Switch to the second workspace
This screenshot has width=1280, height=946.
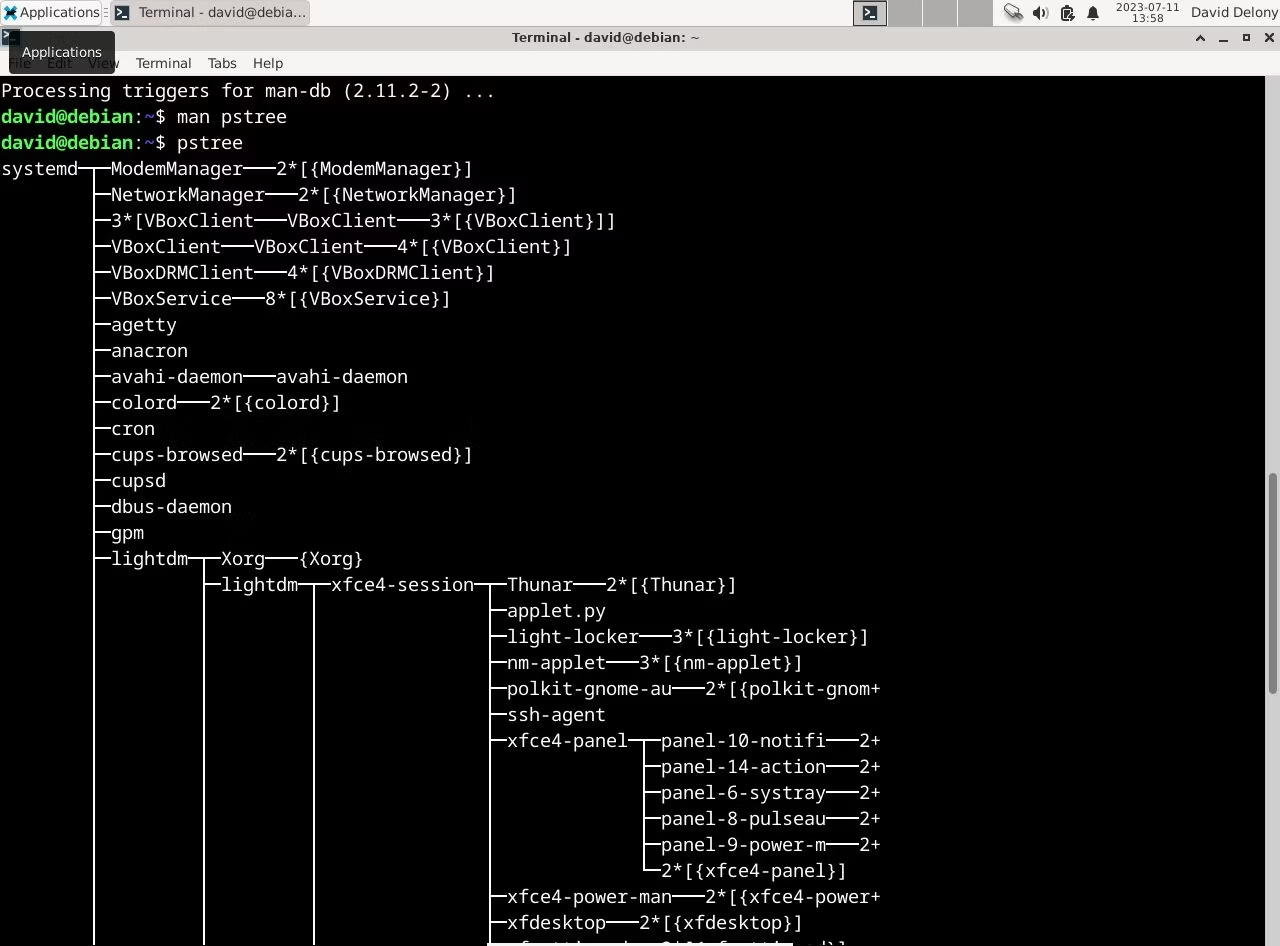click(x=904, y=12)
